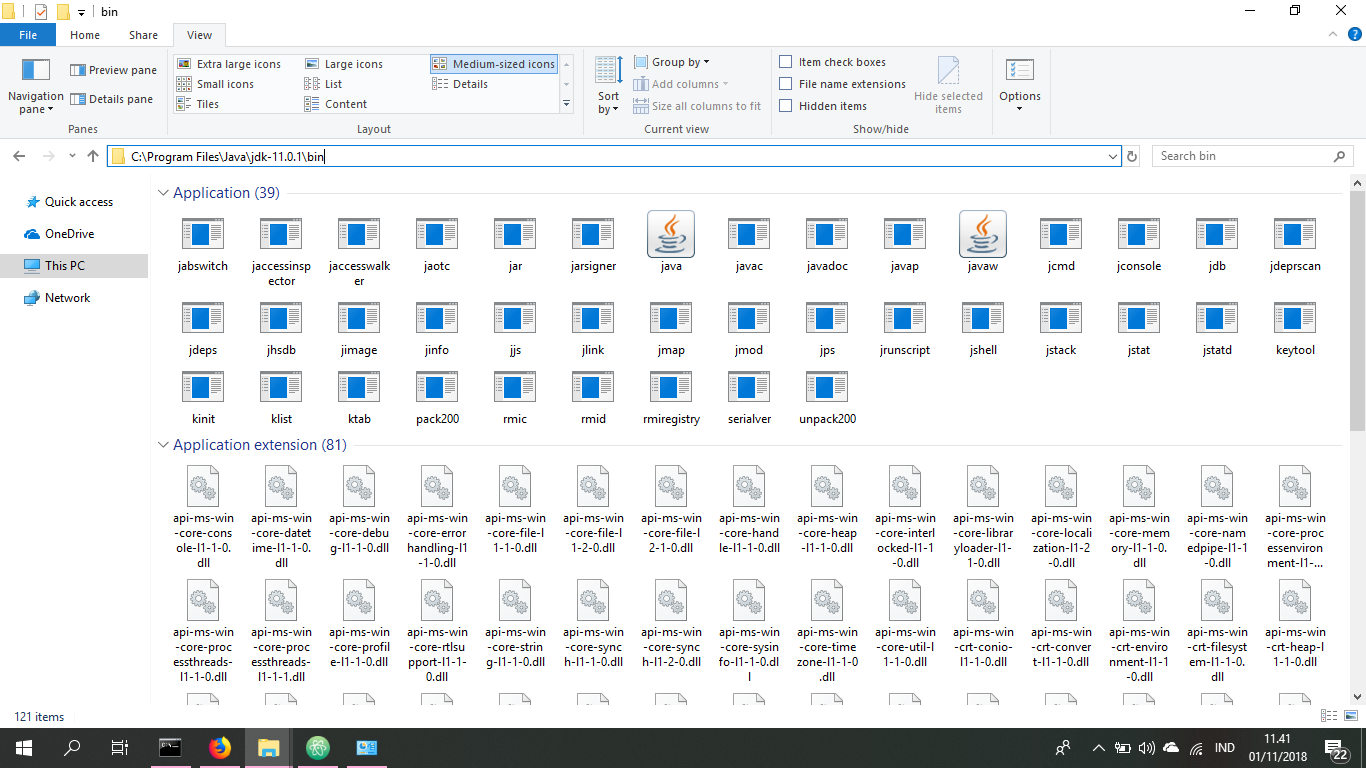Click the Search bin field
Screen dimensions: 1366x768
(1253, 156)
